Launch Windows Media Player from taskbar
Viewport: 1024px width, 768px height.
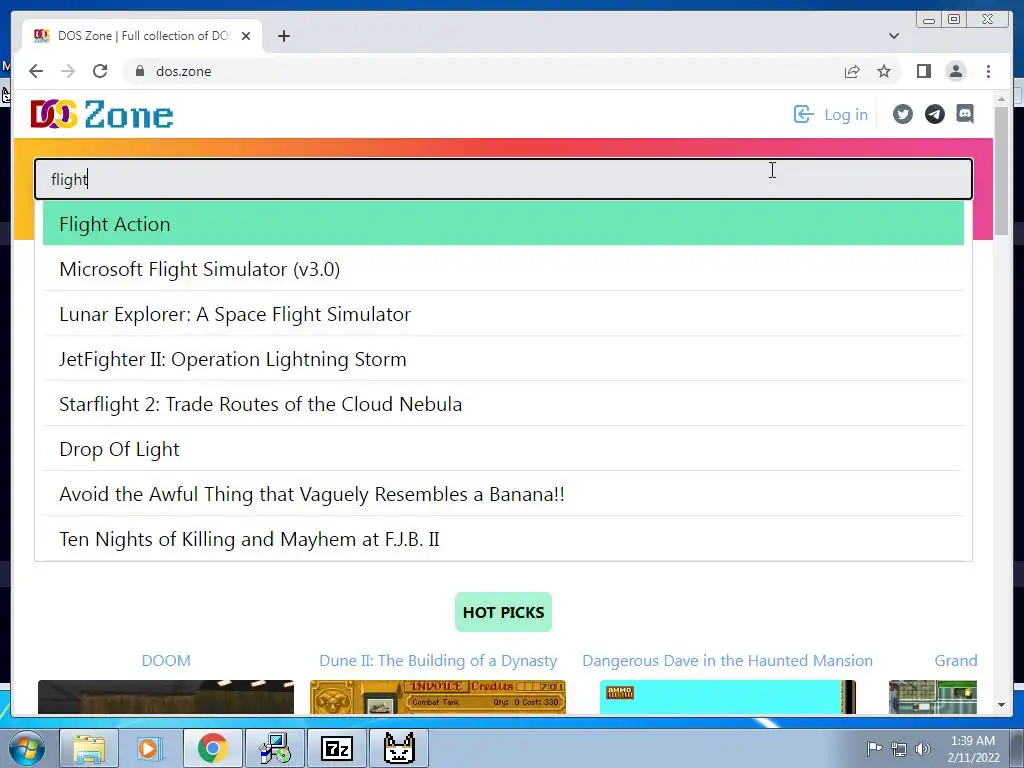pyautogui.click(x=149, y=748)
